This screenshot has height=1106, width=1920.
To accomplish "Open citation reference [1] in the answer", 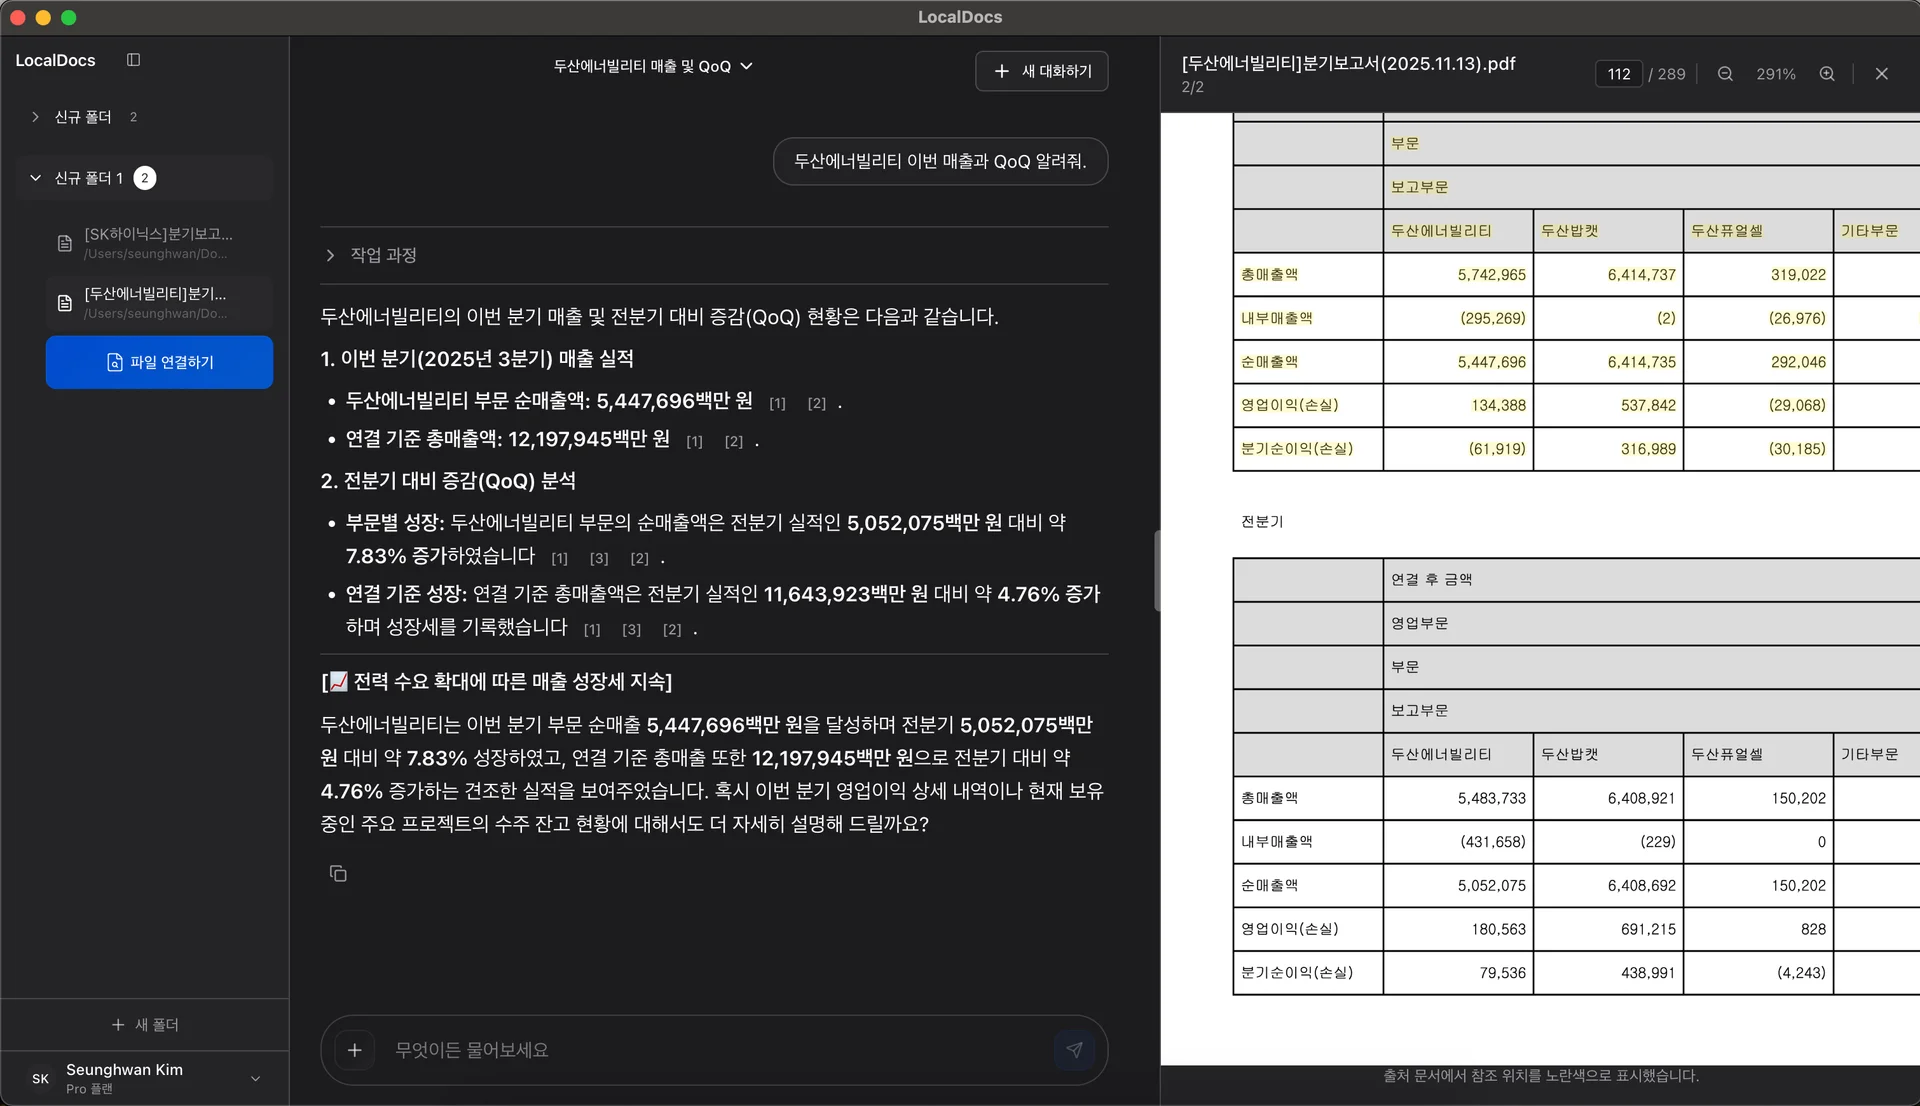I will point(778,403).
